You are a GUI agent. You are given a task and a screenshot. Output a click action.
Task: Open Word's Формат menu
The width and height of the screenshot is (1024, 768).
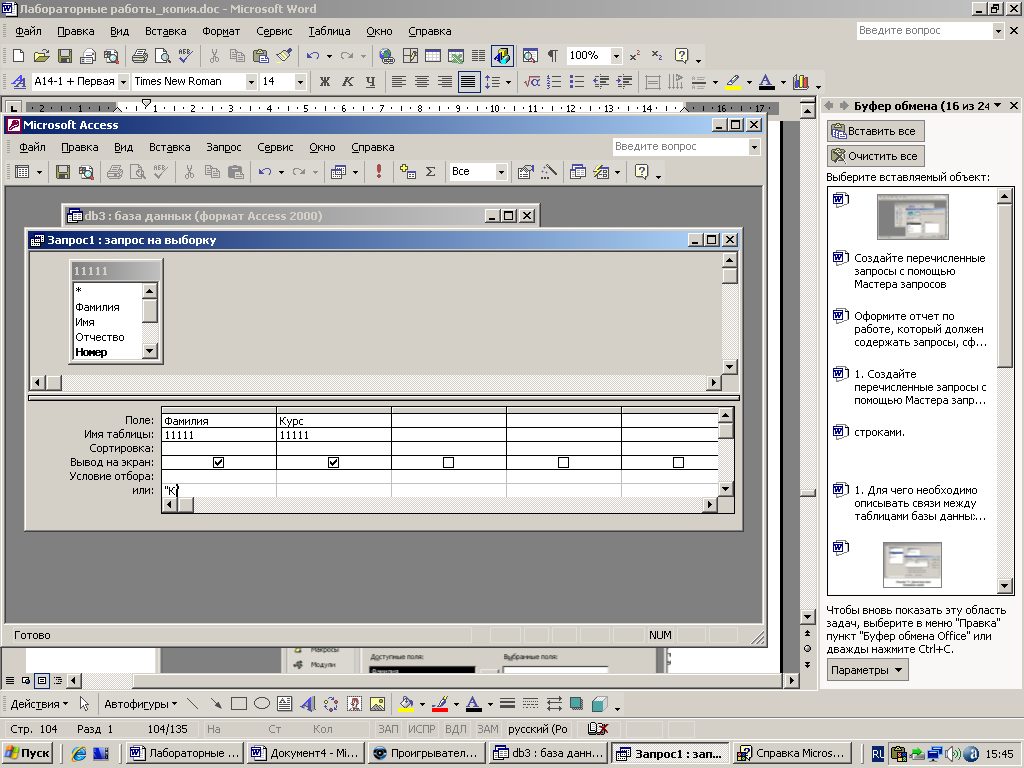click(221, 31)
